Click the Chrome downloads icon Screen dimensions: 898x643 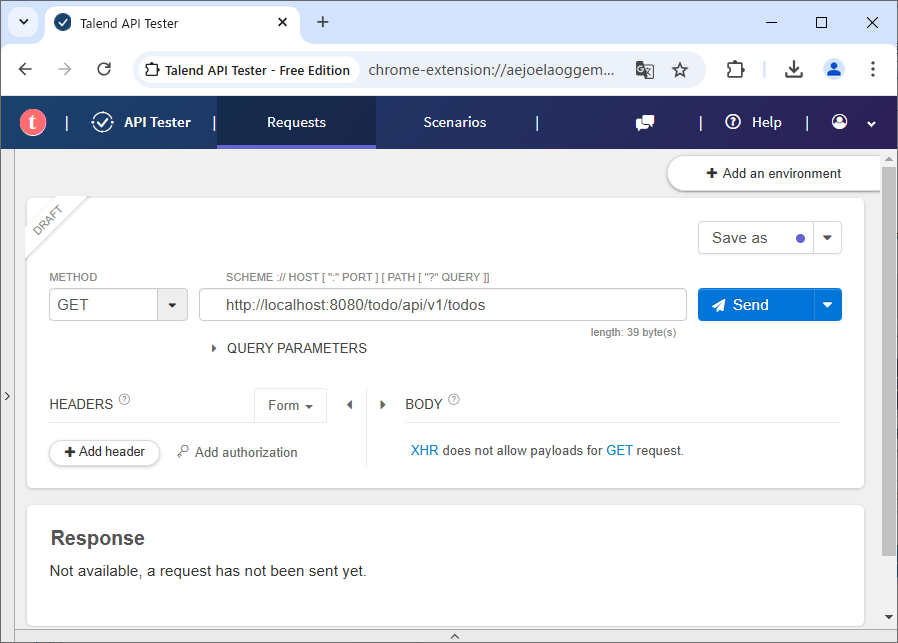(x=793, y=69)
